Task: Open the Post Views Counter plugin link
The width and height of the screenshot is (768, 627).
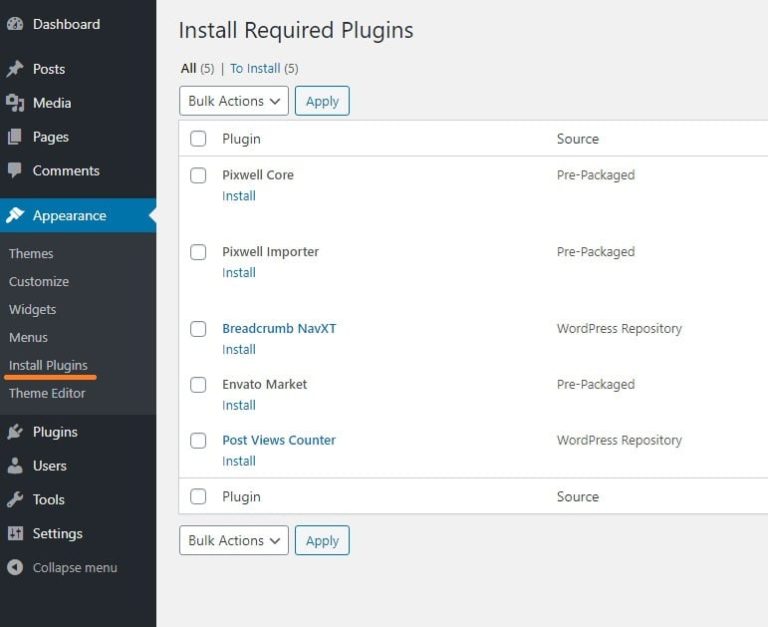Action: point(279,440)
